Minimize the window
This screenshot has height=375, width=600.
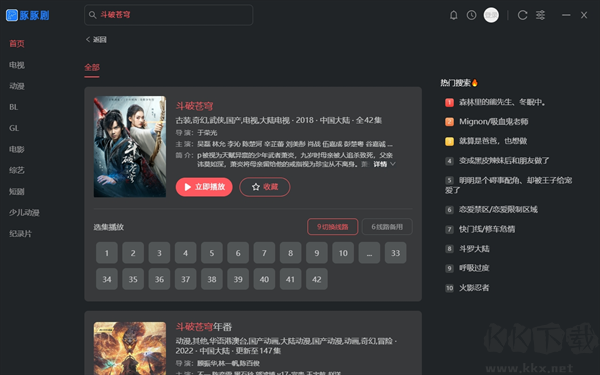[566, 15]
